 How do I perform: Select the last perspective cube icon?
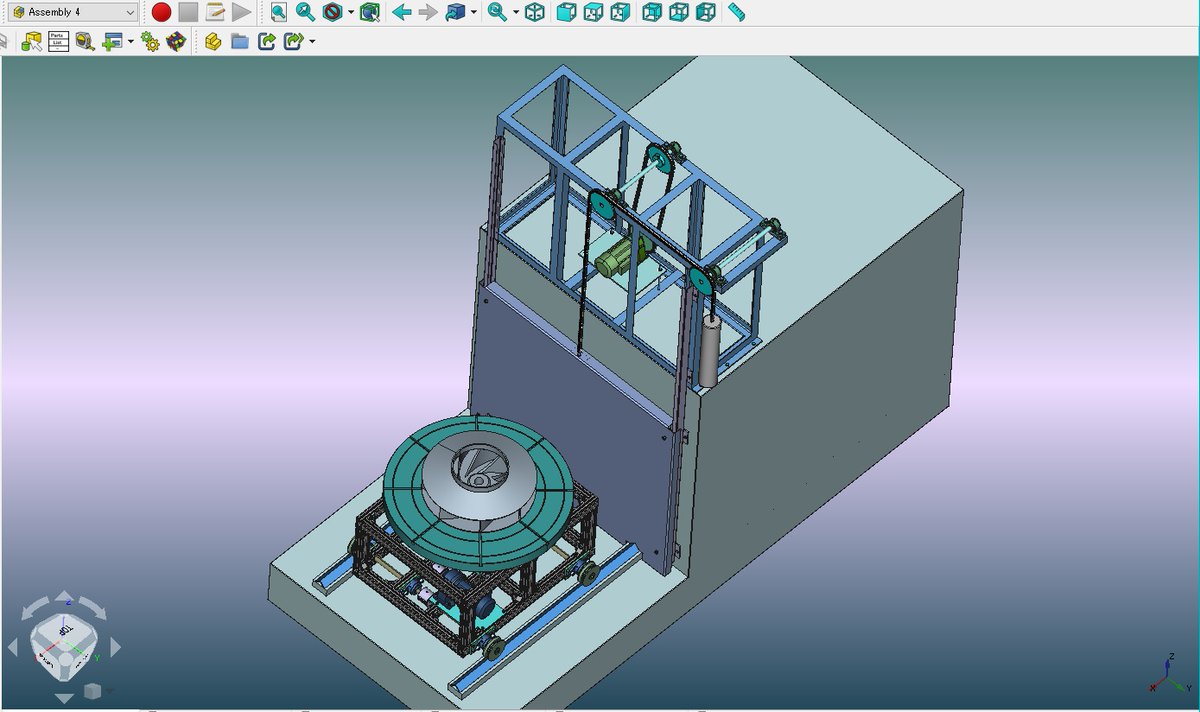(x=706, y=12)
